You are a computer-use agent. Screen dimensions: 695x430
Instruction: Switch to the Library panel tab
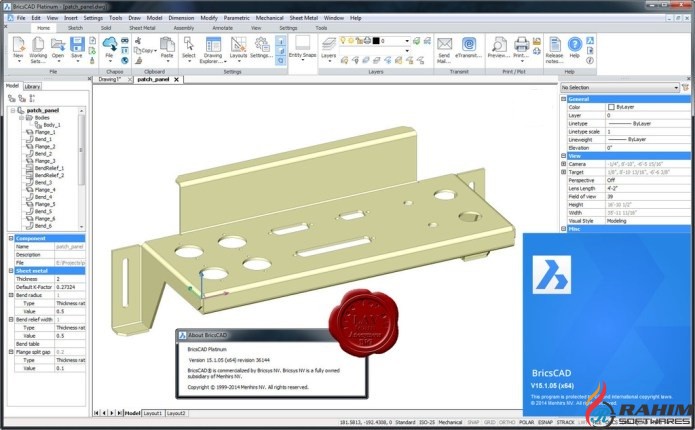(32, 86)
